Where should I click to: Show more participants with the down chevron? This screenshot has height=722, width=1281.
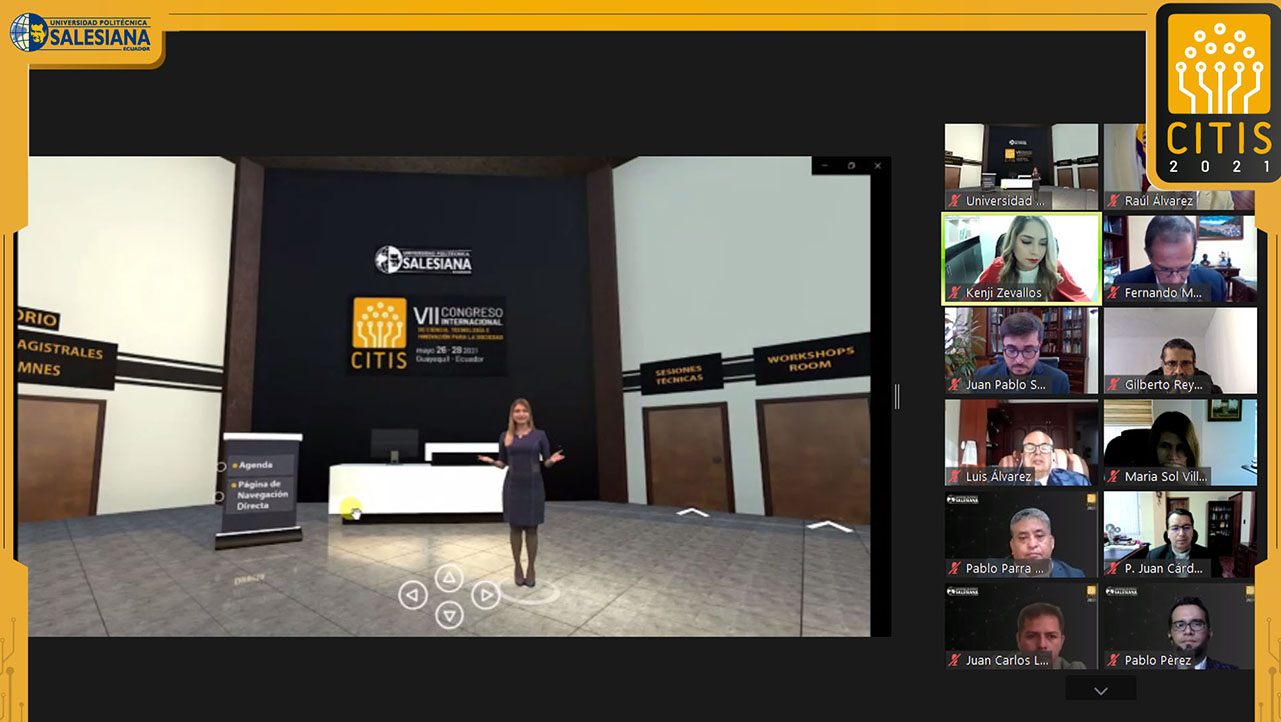(x=1100, y=690)
